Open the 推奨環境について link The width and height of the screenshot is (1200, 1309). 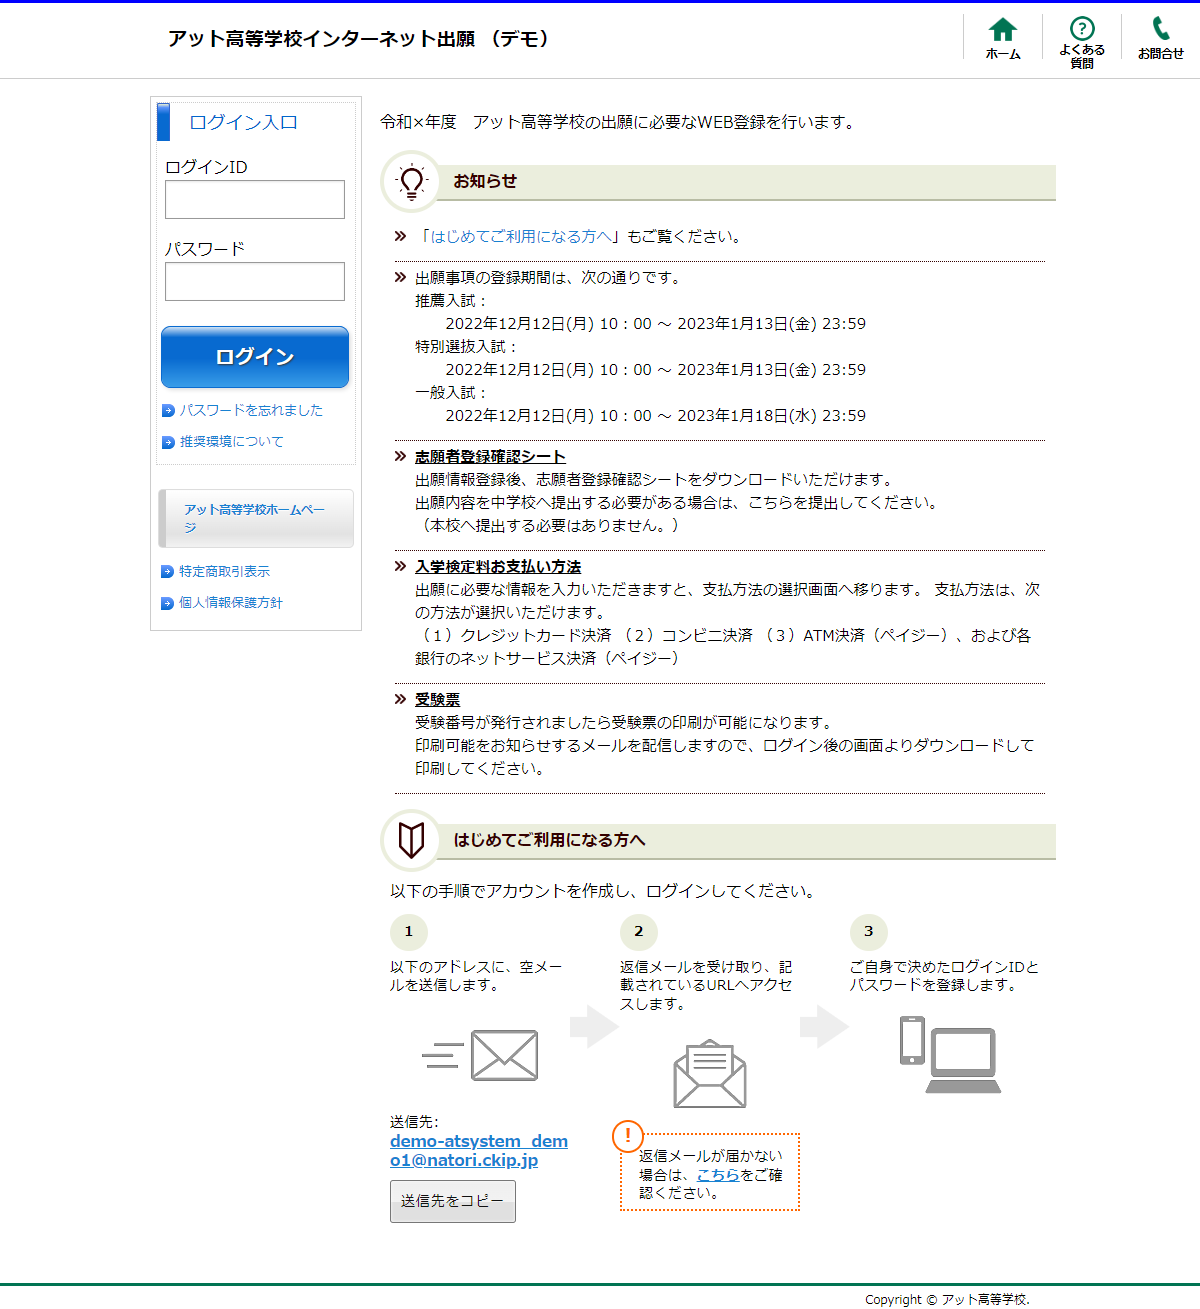pos(231,441)
